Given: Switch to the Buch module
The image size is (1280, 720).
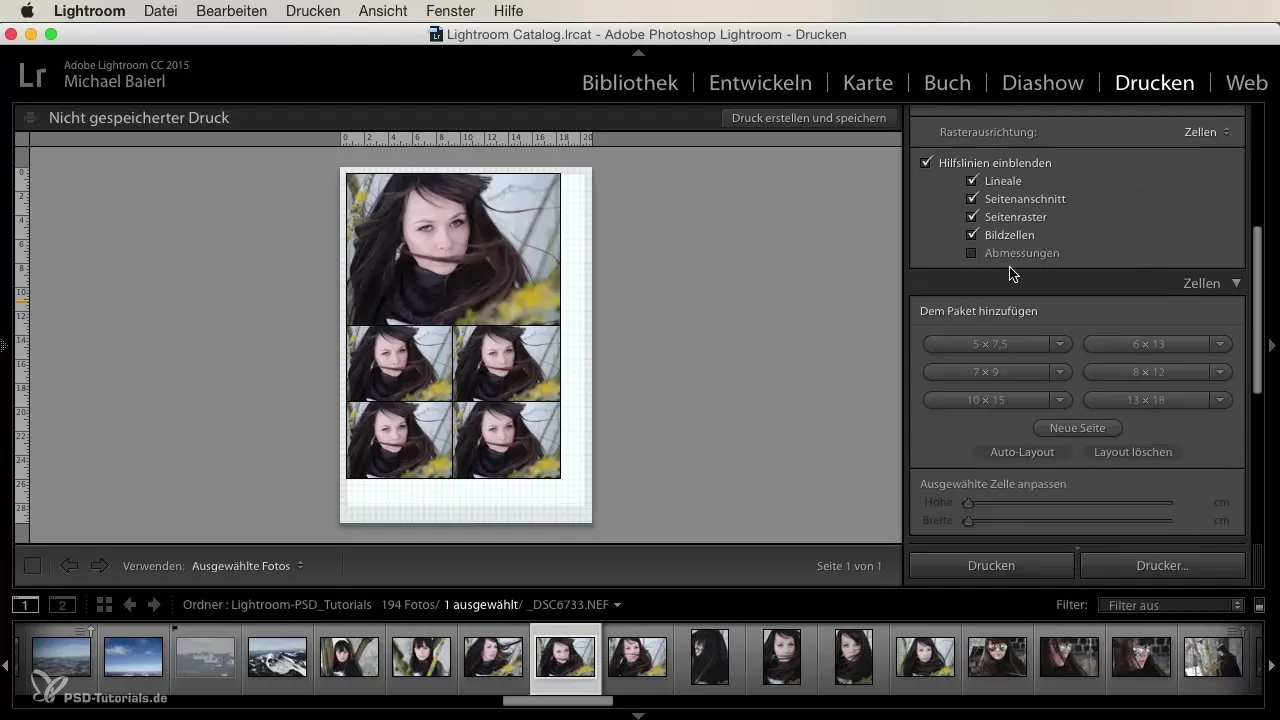Looking at the screenshot, I should (946, 83).
